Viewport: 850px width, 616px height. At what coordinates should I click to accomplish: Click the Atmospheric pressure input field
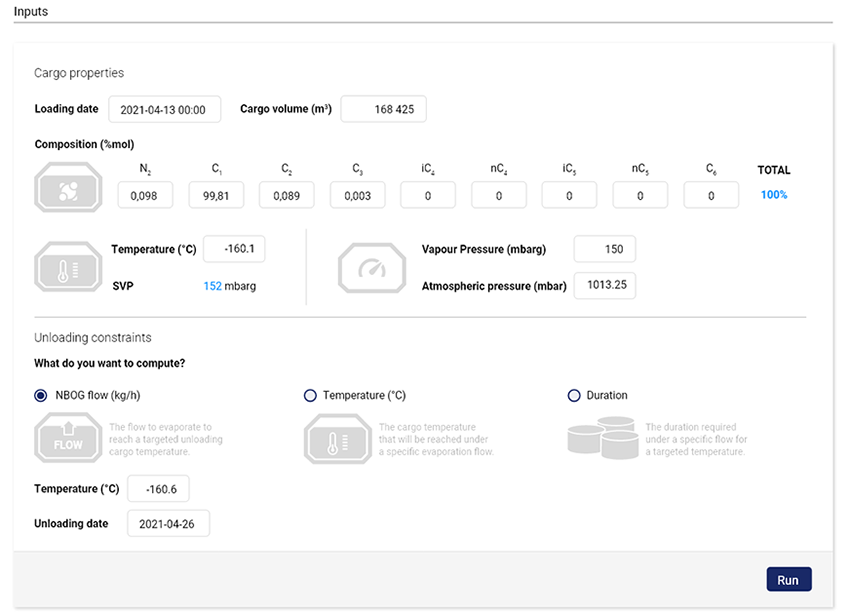605,286
